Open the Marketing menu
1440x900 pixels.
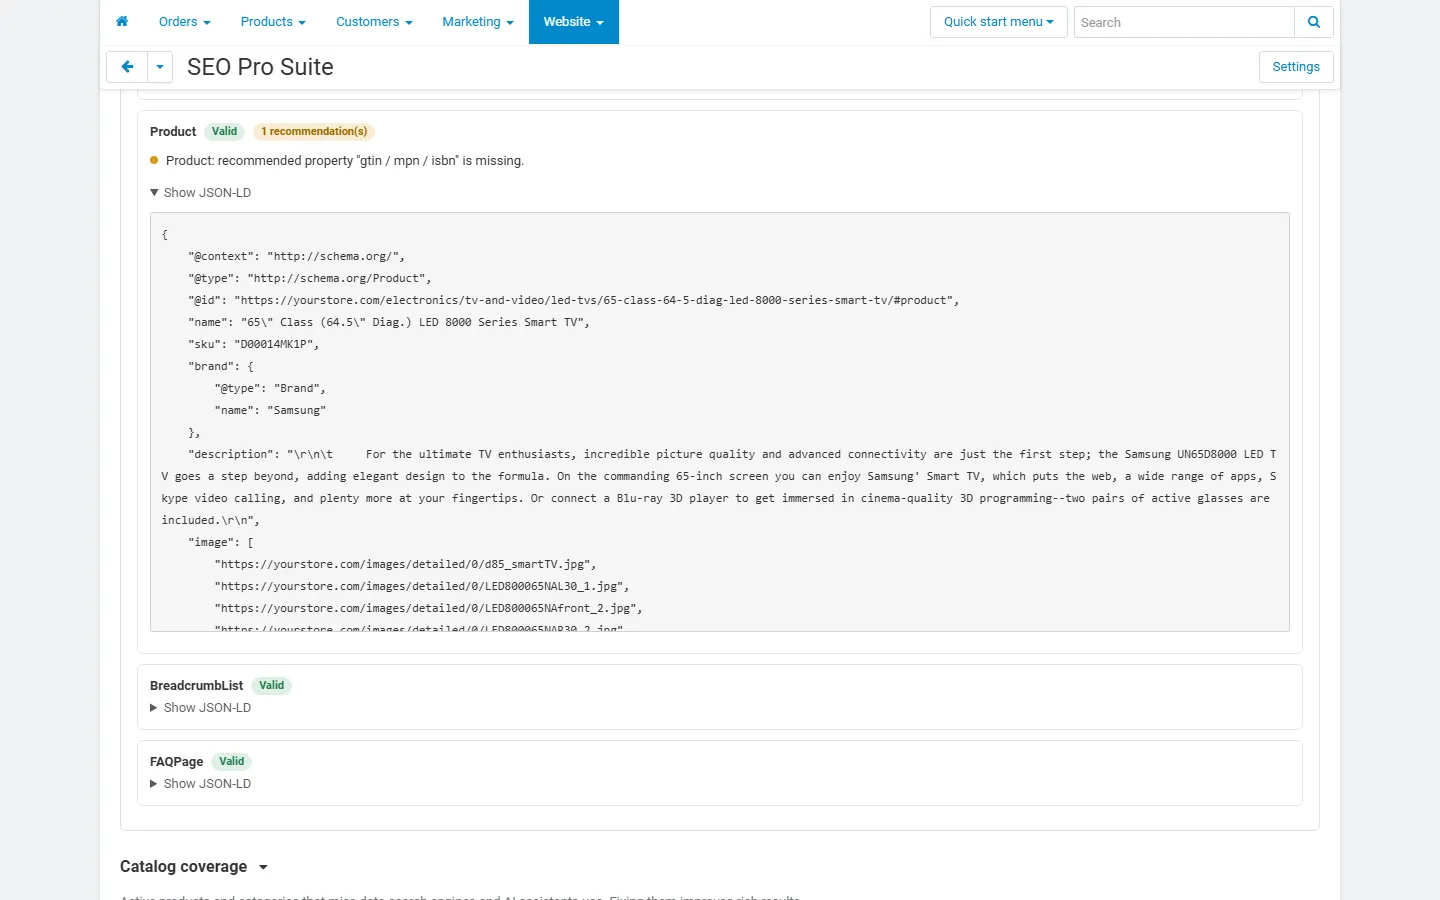click(478, 22)
